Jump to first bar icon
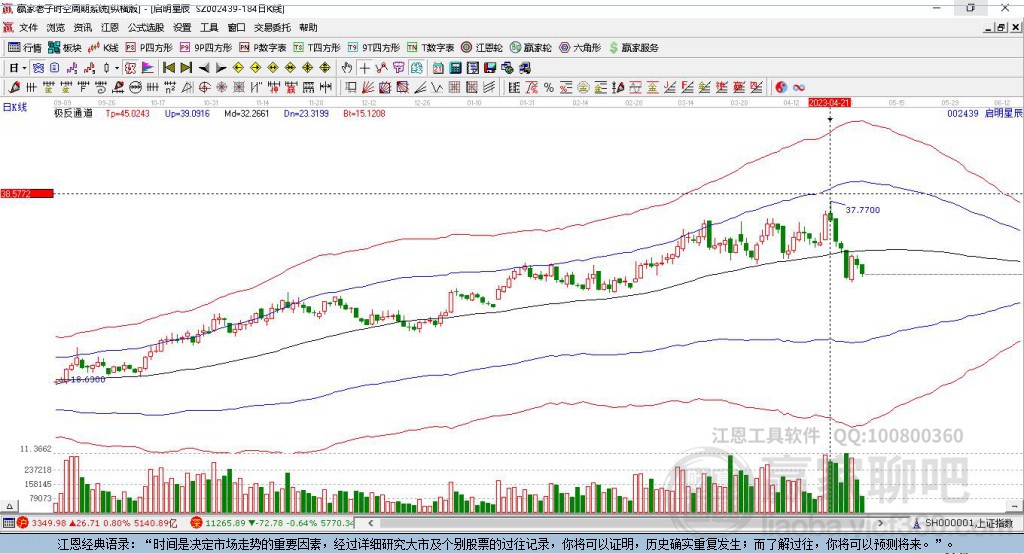Viewport: 1024px width, 554px height. tap(168, 68)
